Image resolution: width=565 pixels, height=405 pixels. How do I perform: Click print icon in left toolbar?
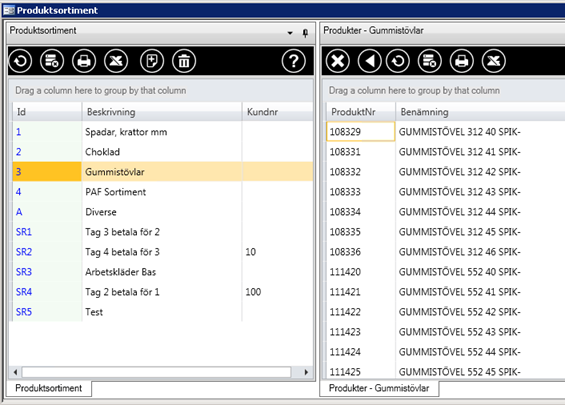click(x=84, y=61)
